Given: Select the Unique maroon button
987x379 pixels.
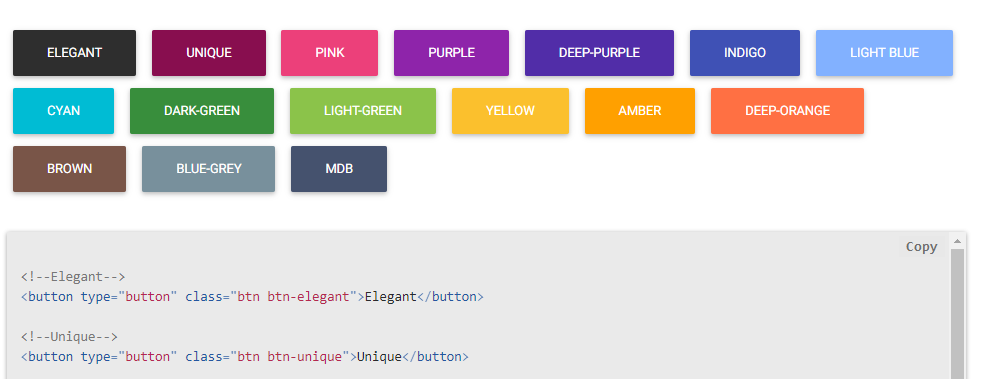Looking at the screenshot, I should coord(209,53).
